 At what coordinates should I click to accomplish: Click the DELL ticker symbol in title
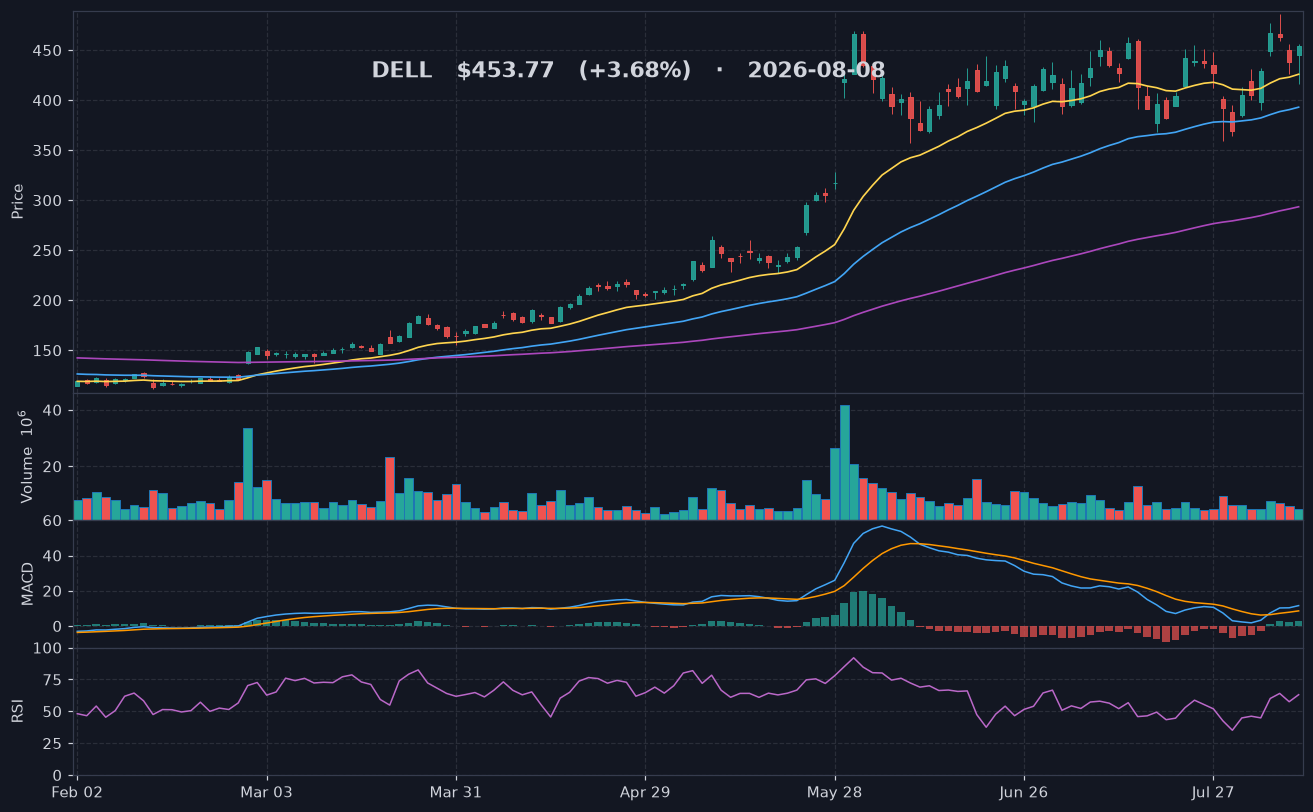point(402,71)
